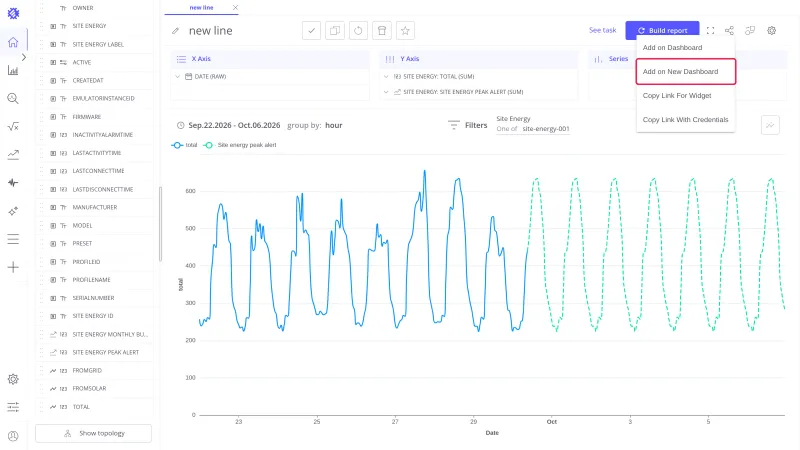Viewport: 800px width, 450px height.
Task: Click the chart type icon right of filters
Action: tap(770, 125)
